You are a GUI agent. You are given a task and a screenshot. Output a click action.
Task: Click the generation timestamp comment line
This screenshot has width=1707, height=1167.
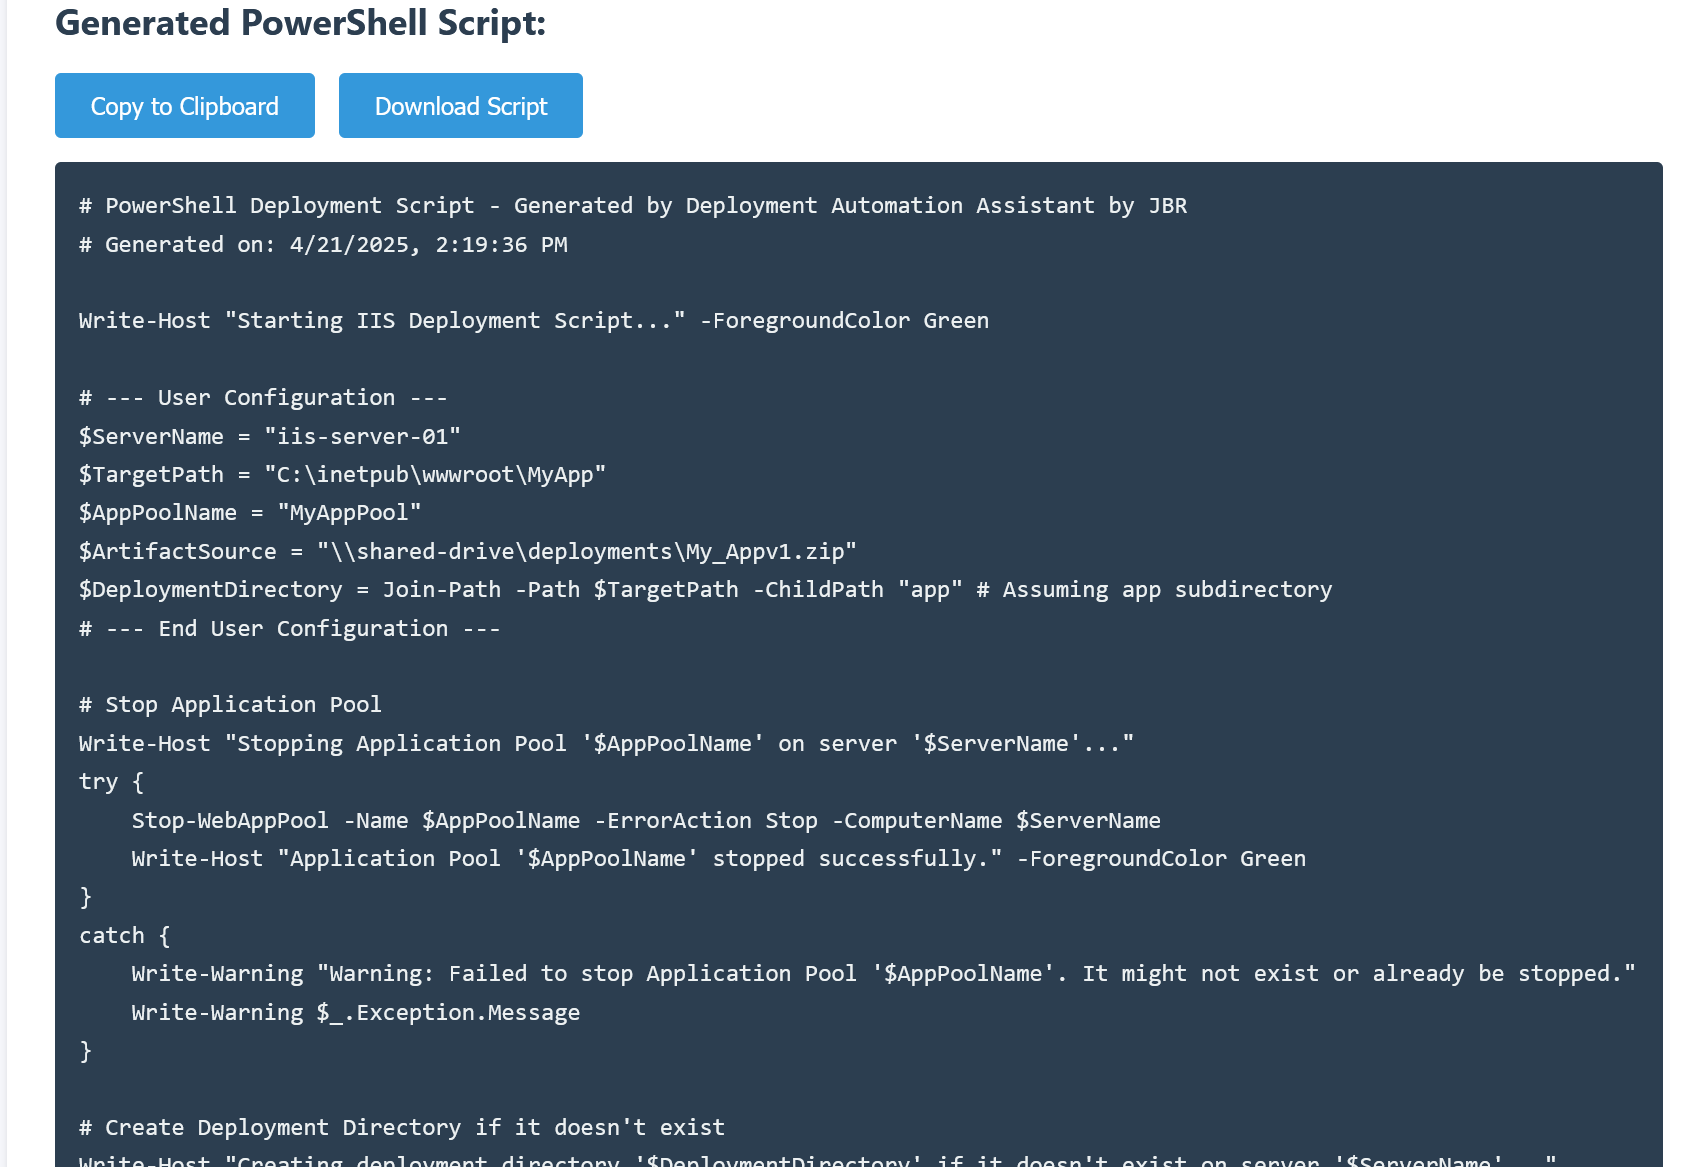coord(322,244)
